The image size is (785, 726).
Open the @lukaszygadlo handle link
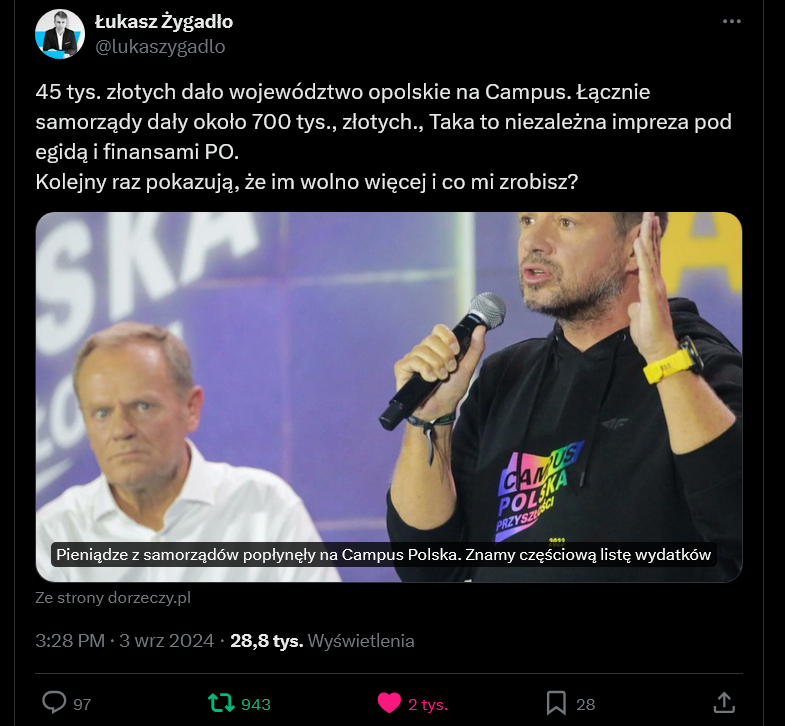160,47
